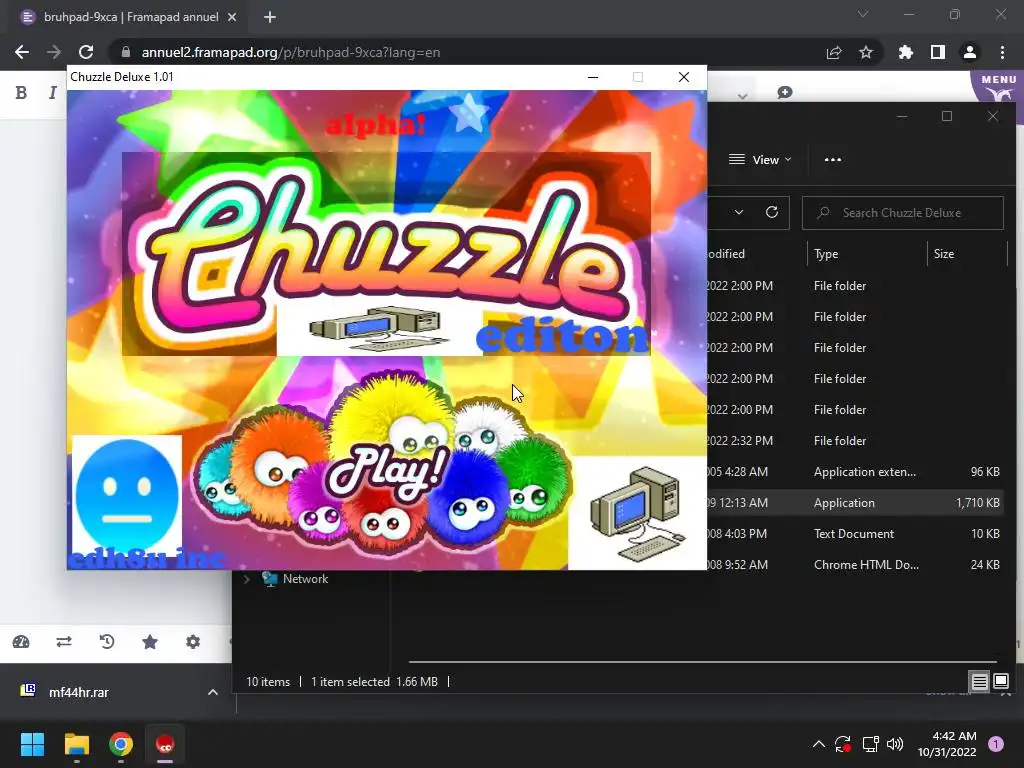Refresh the File Explorer folder

[x=772, y=212]
